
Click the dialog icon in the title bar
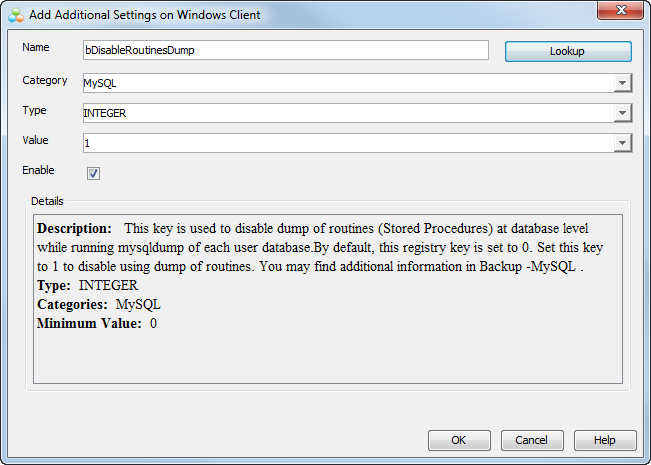(x=14, y=15)
